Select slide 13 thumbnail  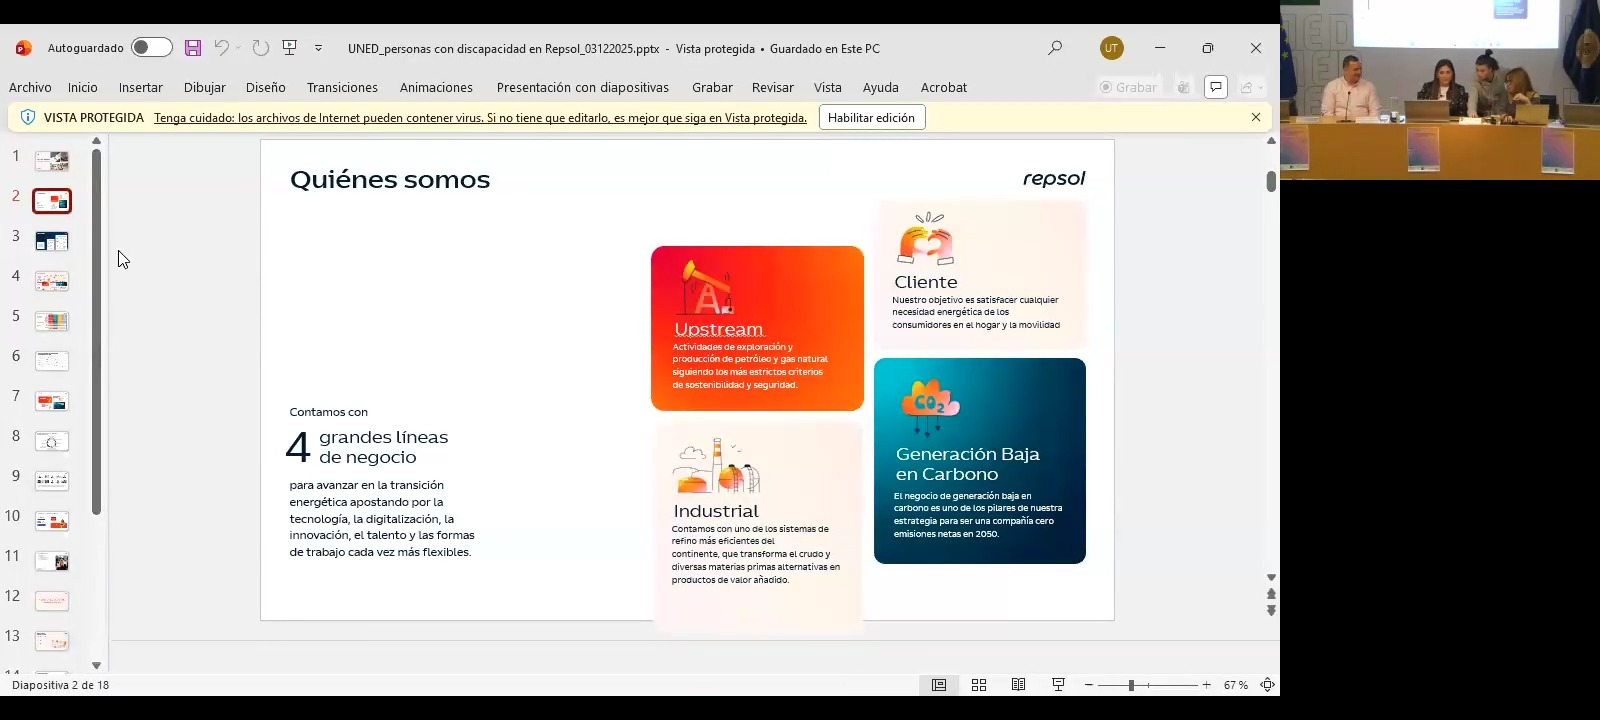pos(52,641)
